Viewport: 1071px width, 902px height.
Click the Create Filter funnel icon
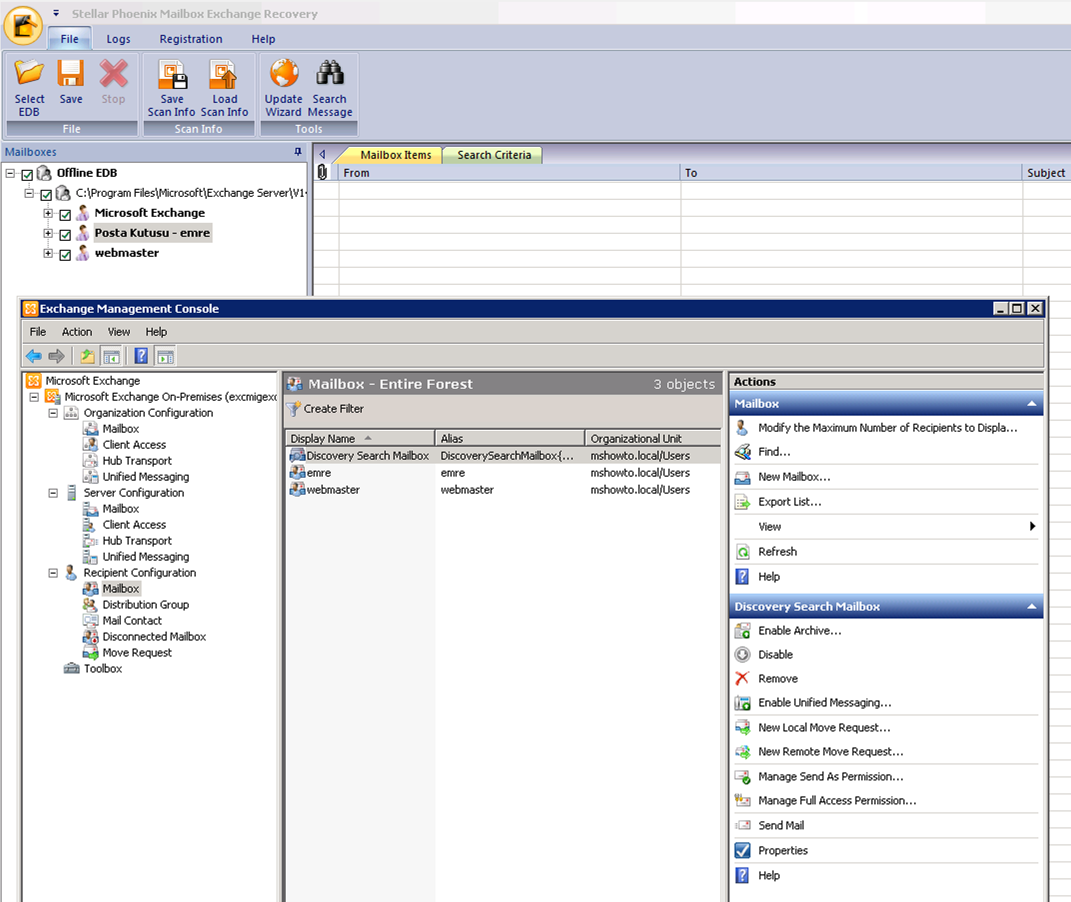tap(294, 409)
